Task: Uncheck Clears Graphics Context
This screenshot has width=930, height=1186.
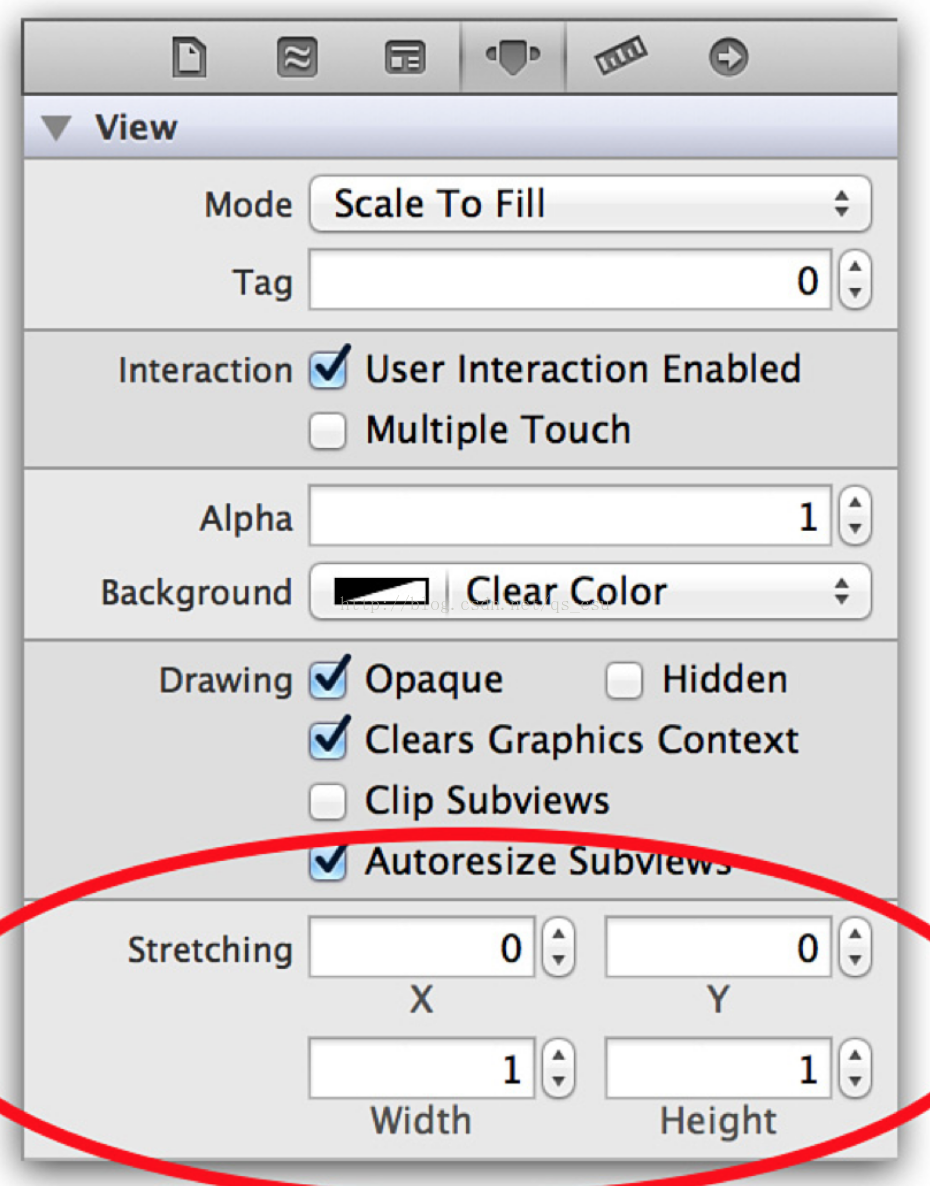Action: click(x=329, y=739)
